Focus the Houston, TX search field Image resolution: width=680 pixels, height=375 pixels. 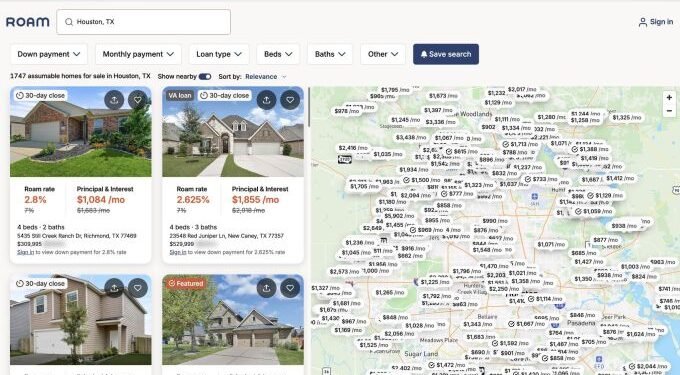click(x=144, y=22)
